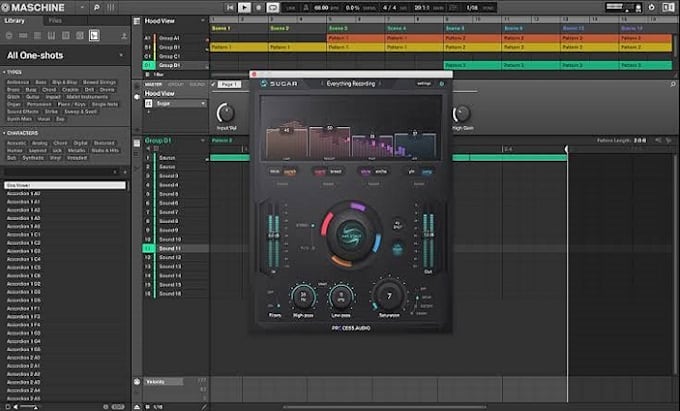
Task: Select the Mallet Instruments type tag
Action: coord(87,97)
